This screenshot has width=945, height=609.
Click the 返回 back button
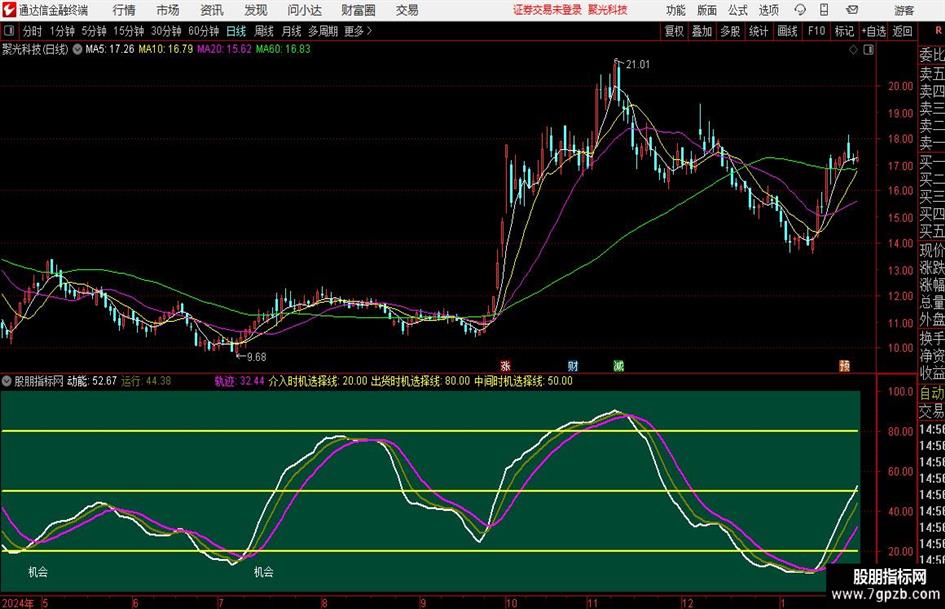[x=902, y=31]
